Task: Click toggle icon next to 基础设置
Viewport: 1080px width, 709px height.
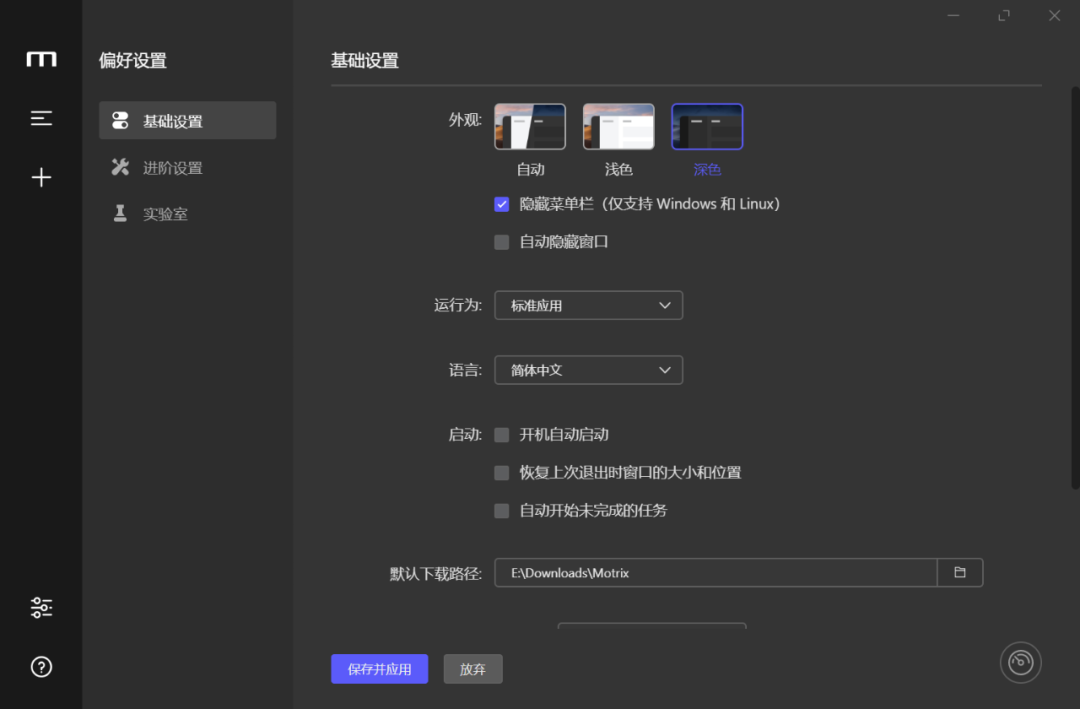Action: (120, 121)
